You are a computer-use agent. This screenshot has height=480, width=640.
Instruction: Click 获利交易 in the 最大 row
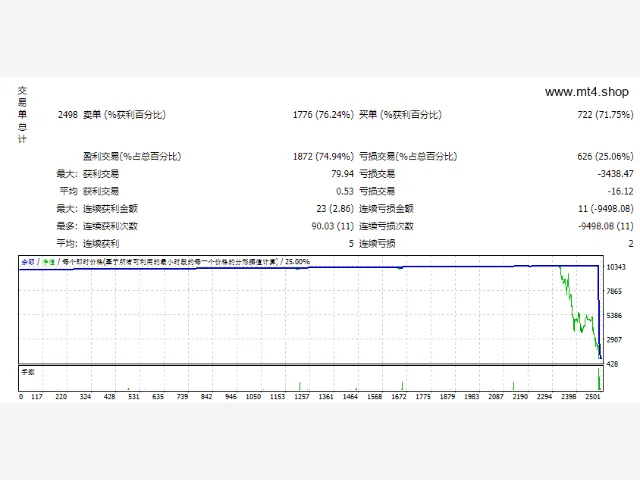coord(101,174)
